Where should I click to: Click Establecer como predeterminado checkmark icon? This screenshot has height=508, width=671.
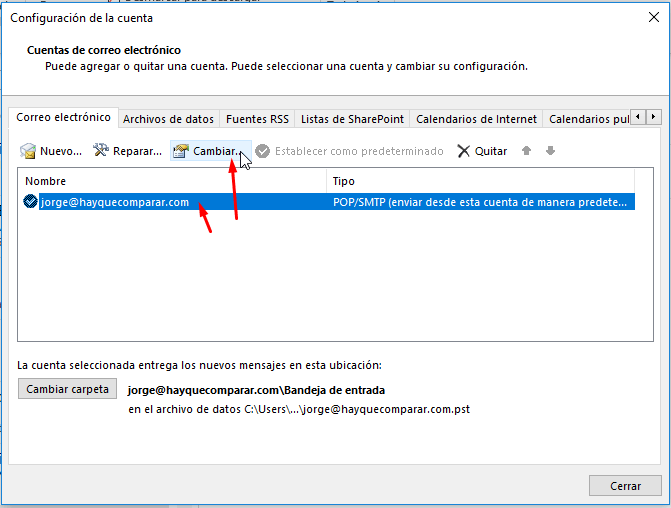tap(263, 151)
